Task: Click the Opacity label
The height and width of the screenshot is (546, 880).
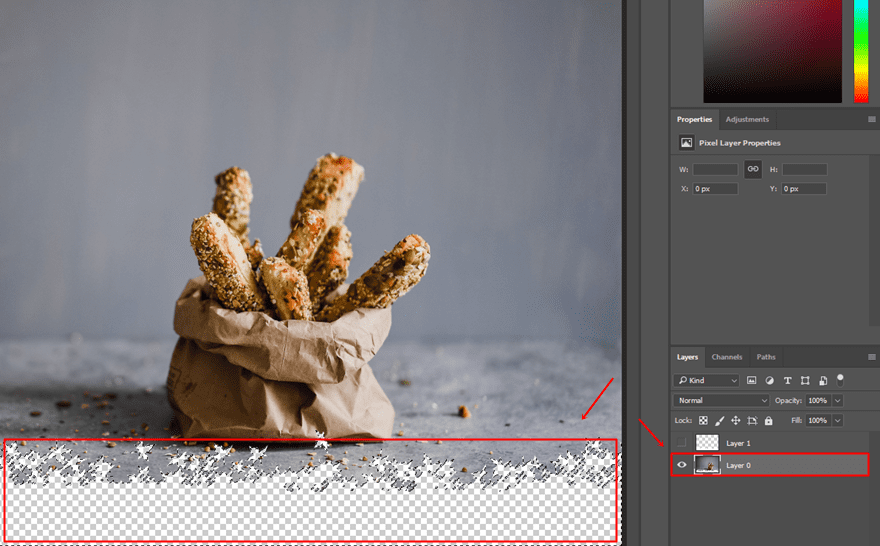Action: pyautogui.click(x=788, y=401)
